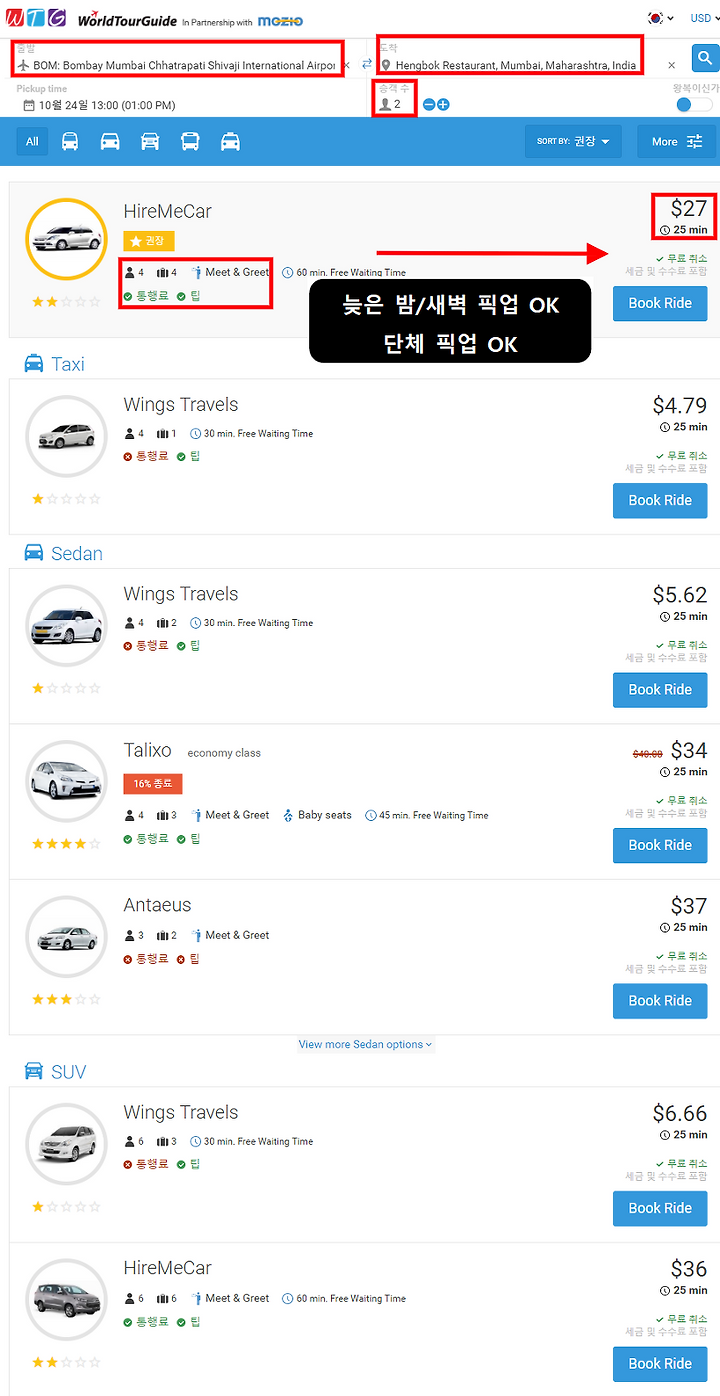Book the HireMeCar $27 ride

pyautogui.click(x=660, y=303)
